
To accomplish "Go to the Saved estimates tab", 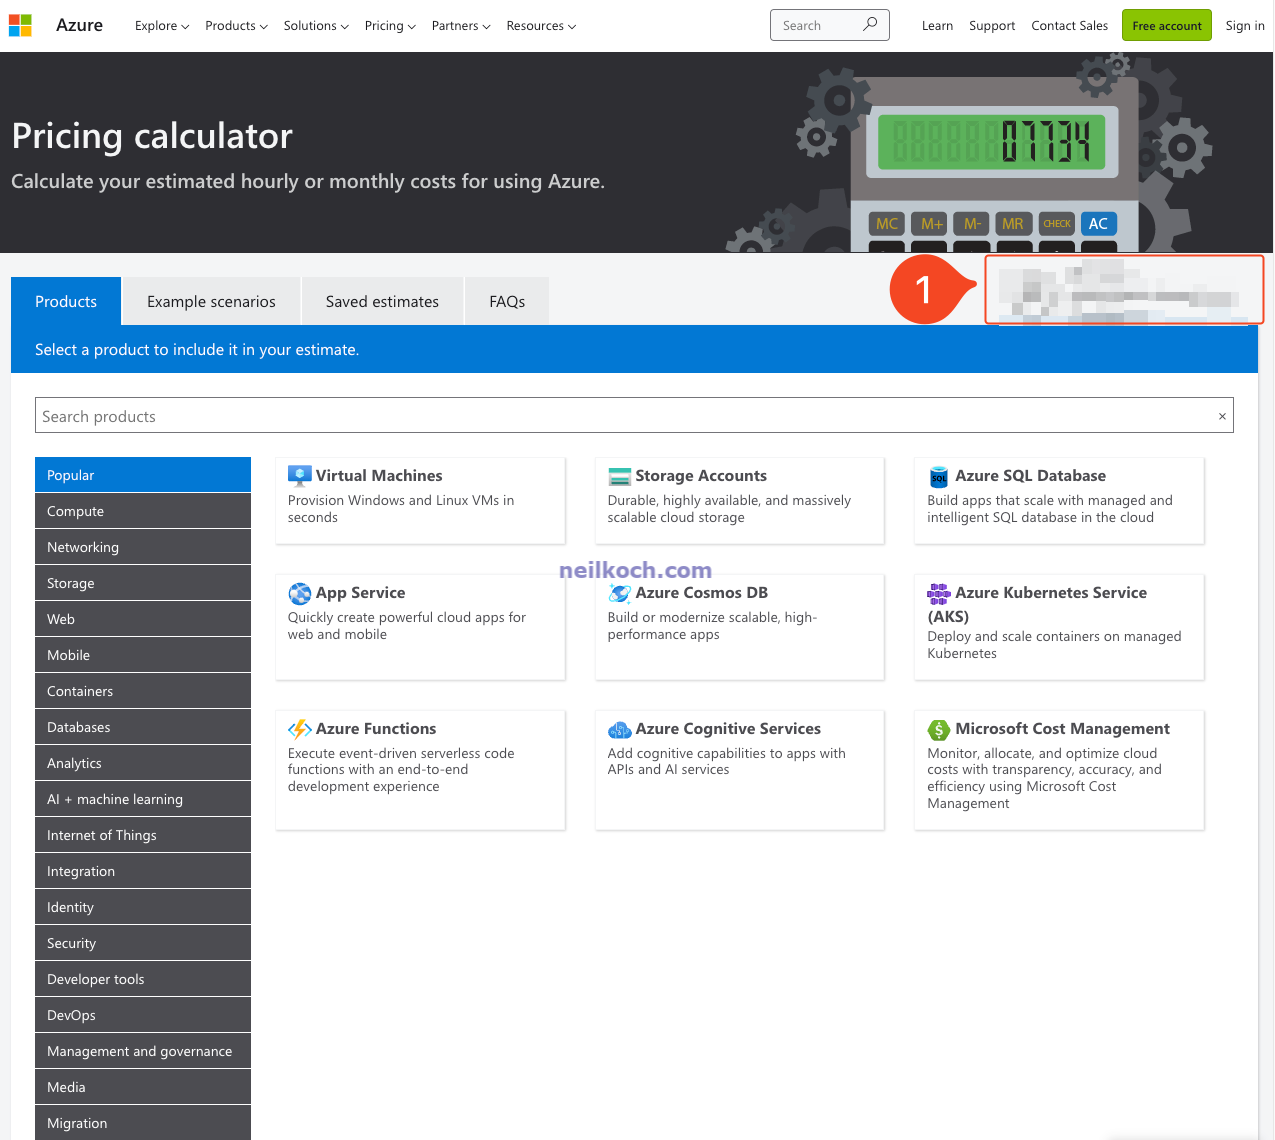I will point(382,301).
